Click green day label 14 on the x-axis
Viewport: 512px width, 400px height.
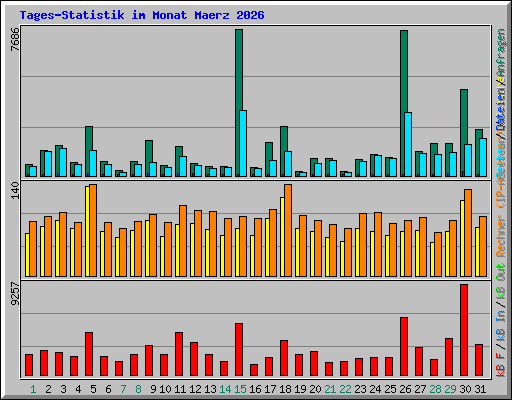pyautogui.click(x=225, y=389)
